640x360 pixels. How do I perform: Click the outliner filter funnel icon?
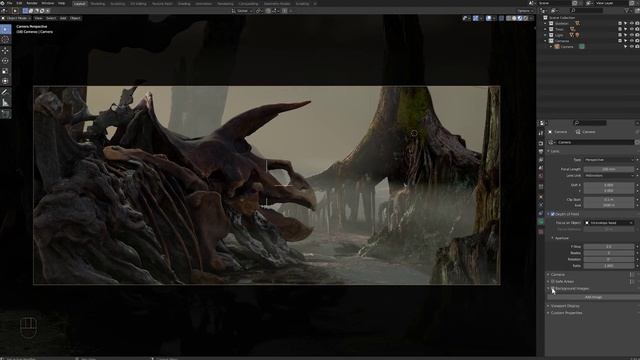coord(627,11)
